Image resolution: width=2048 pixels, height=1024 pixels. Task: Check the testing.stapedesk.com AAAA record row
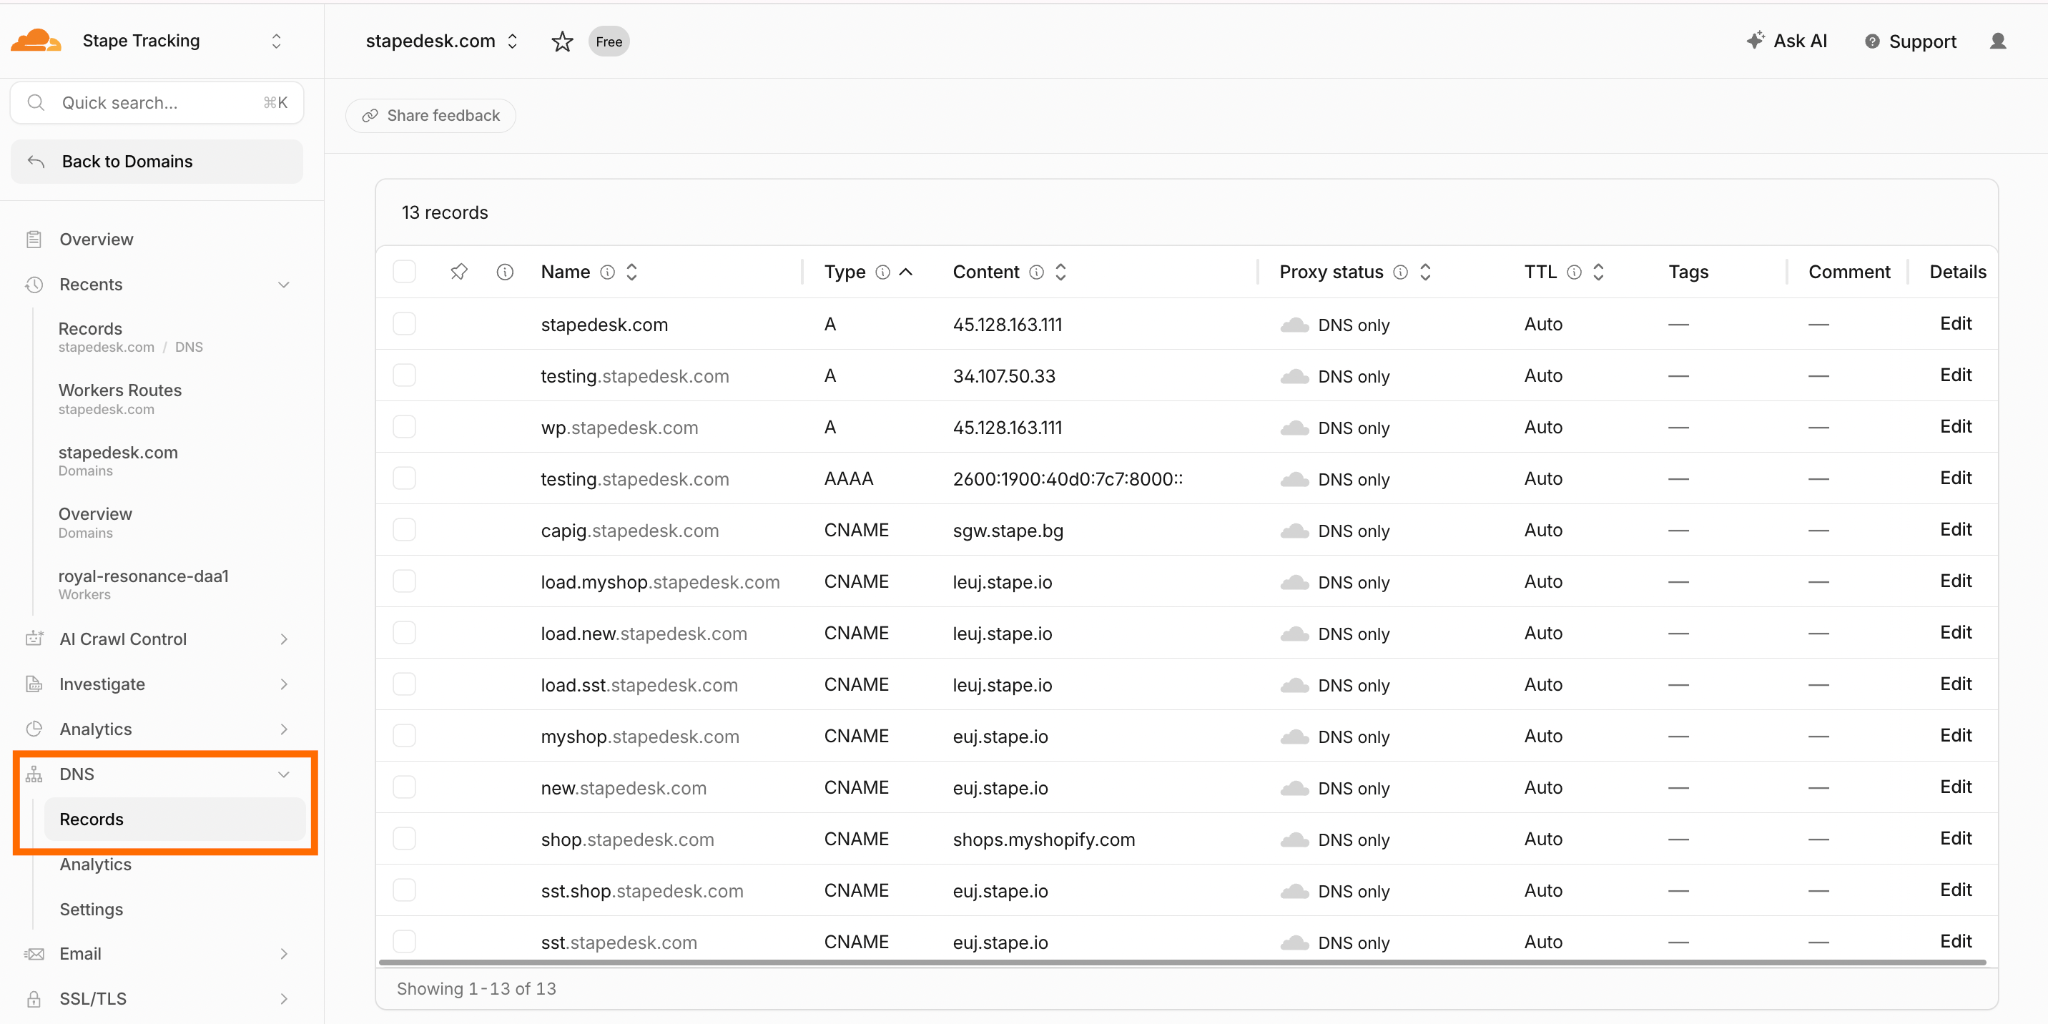click(404, 478)
